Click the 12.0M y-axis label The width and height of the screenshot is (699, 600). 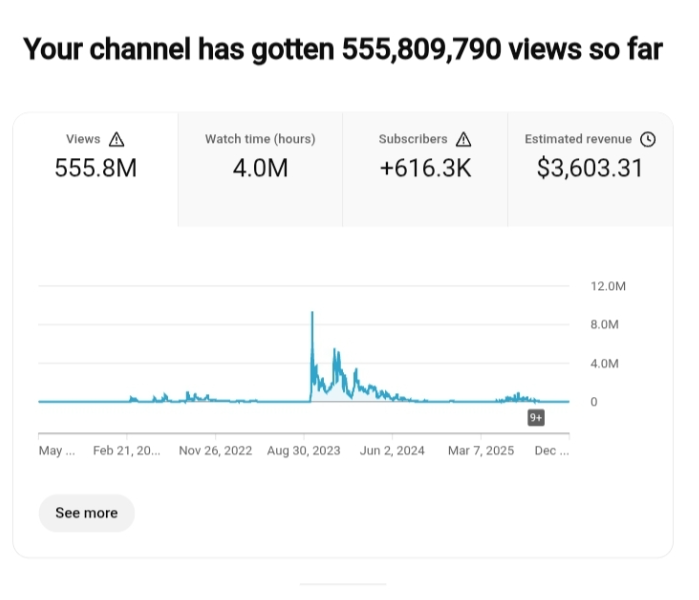[x=607, y=286]
